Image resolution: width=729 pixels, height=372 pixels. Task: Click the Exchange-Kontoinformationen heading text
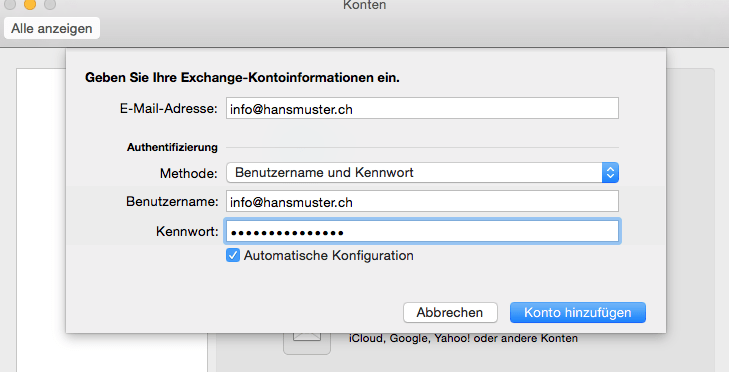pyautogui.click(x=242, y=77)
